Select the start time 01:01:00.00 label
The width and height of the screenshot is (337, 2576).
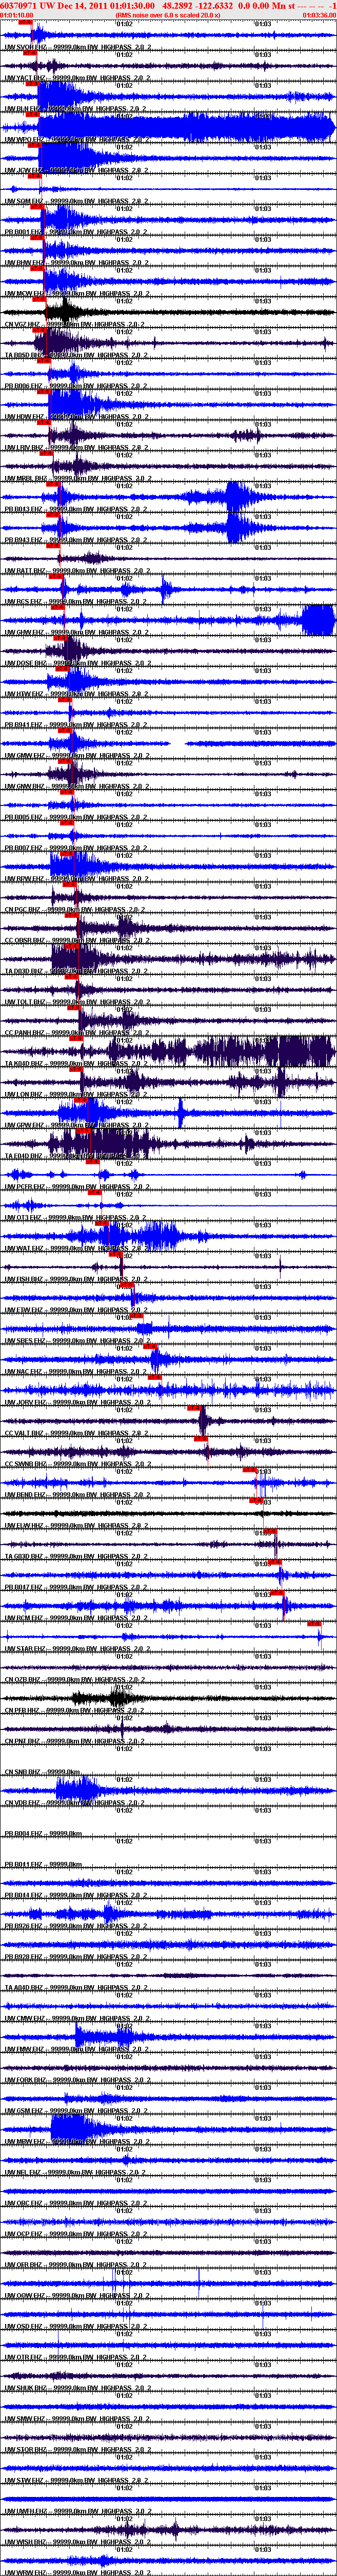17,15
